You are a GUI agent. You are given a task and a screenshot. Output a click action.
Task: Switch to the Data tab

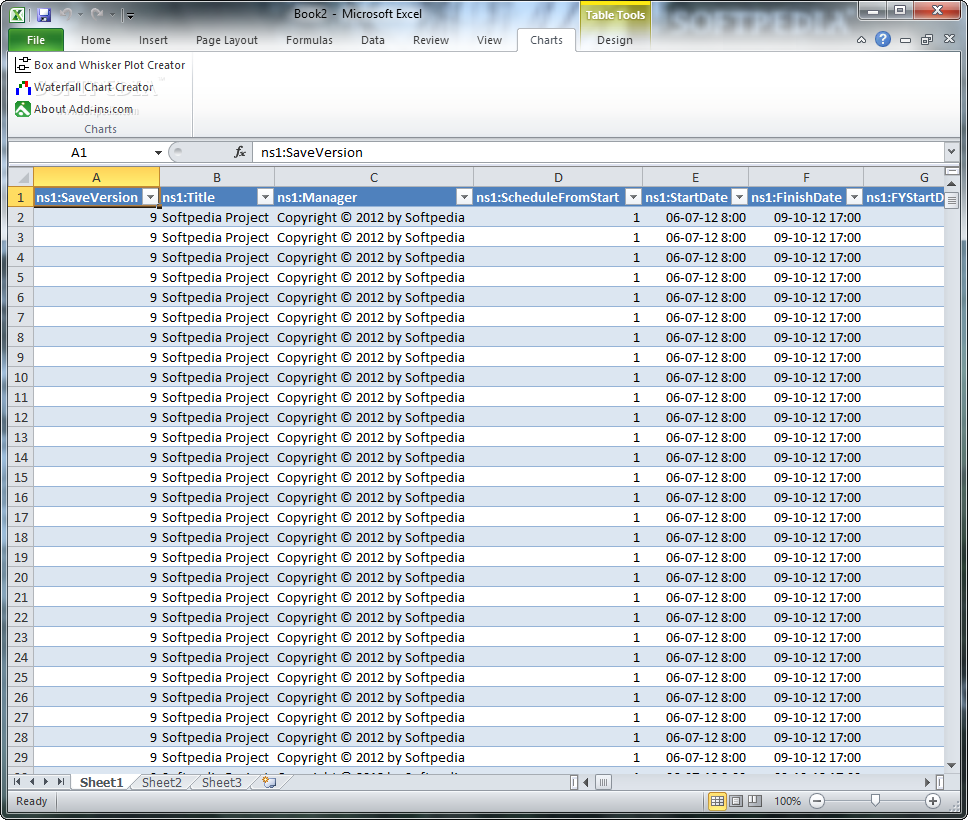373,40
